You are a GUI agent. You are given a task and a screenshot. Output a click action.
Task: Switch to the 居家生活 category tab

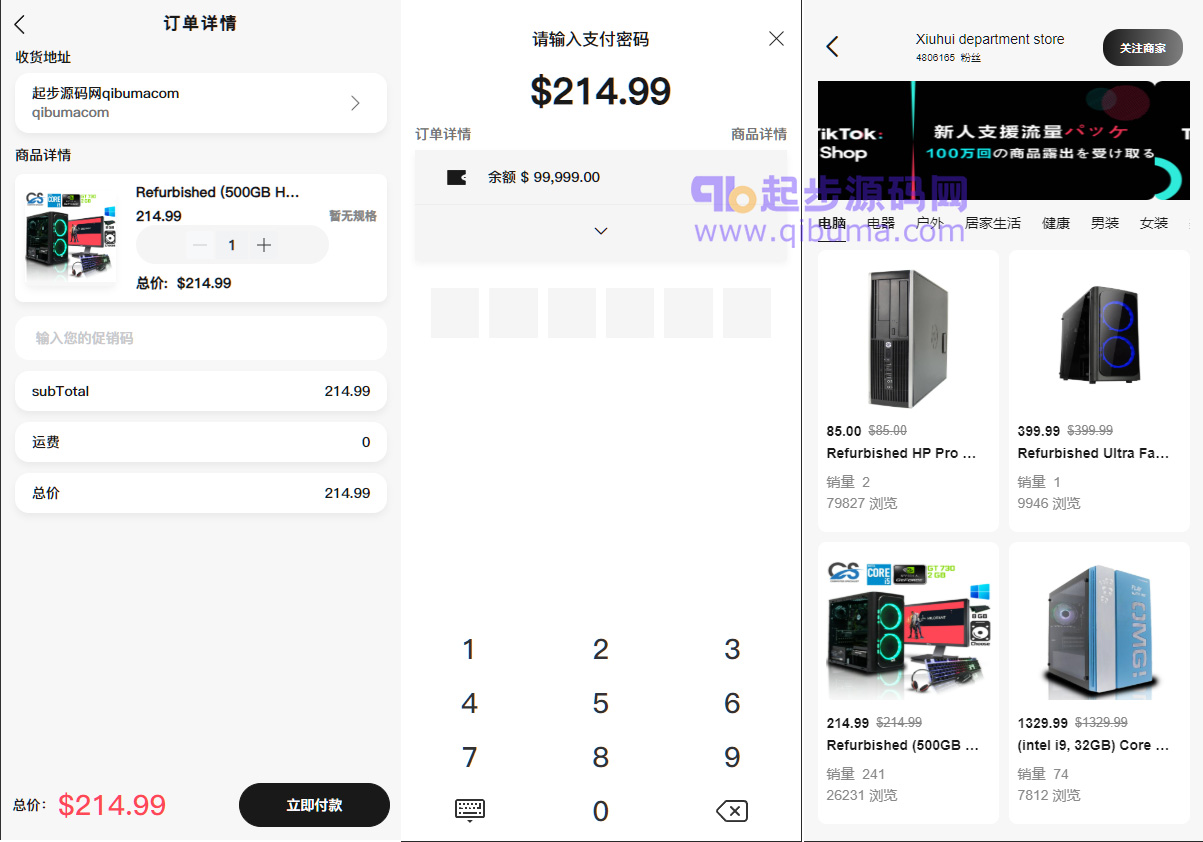[x=993, y=223]
